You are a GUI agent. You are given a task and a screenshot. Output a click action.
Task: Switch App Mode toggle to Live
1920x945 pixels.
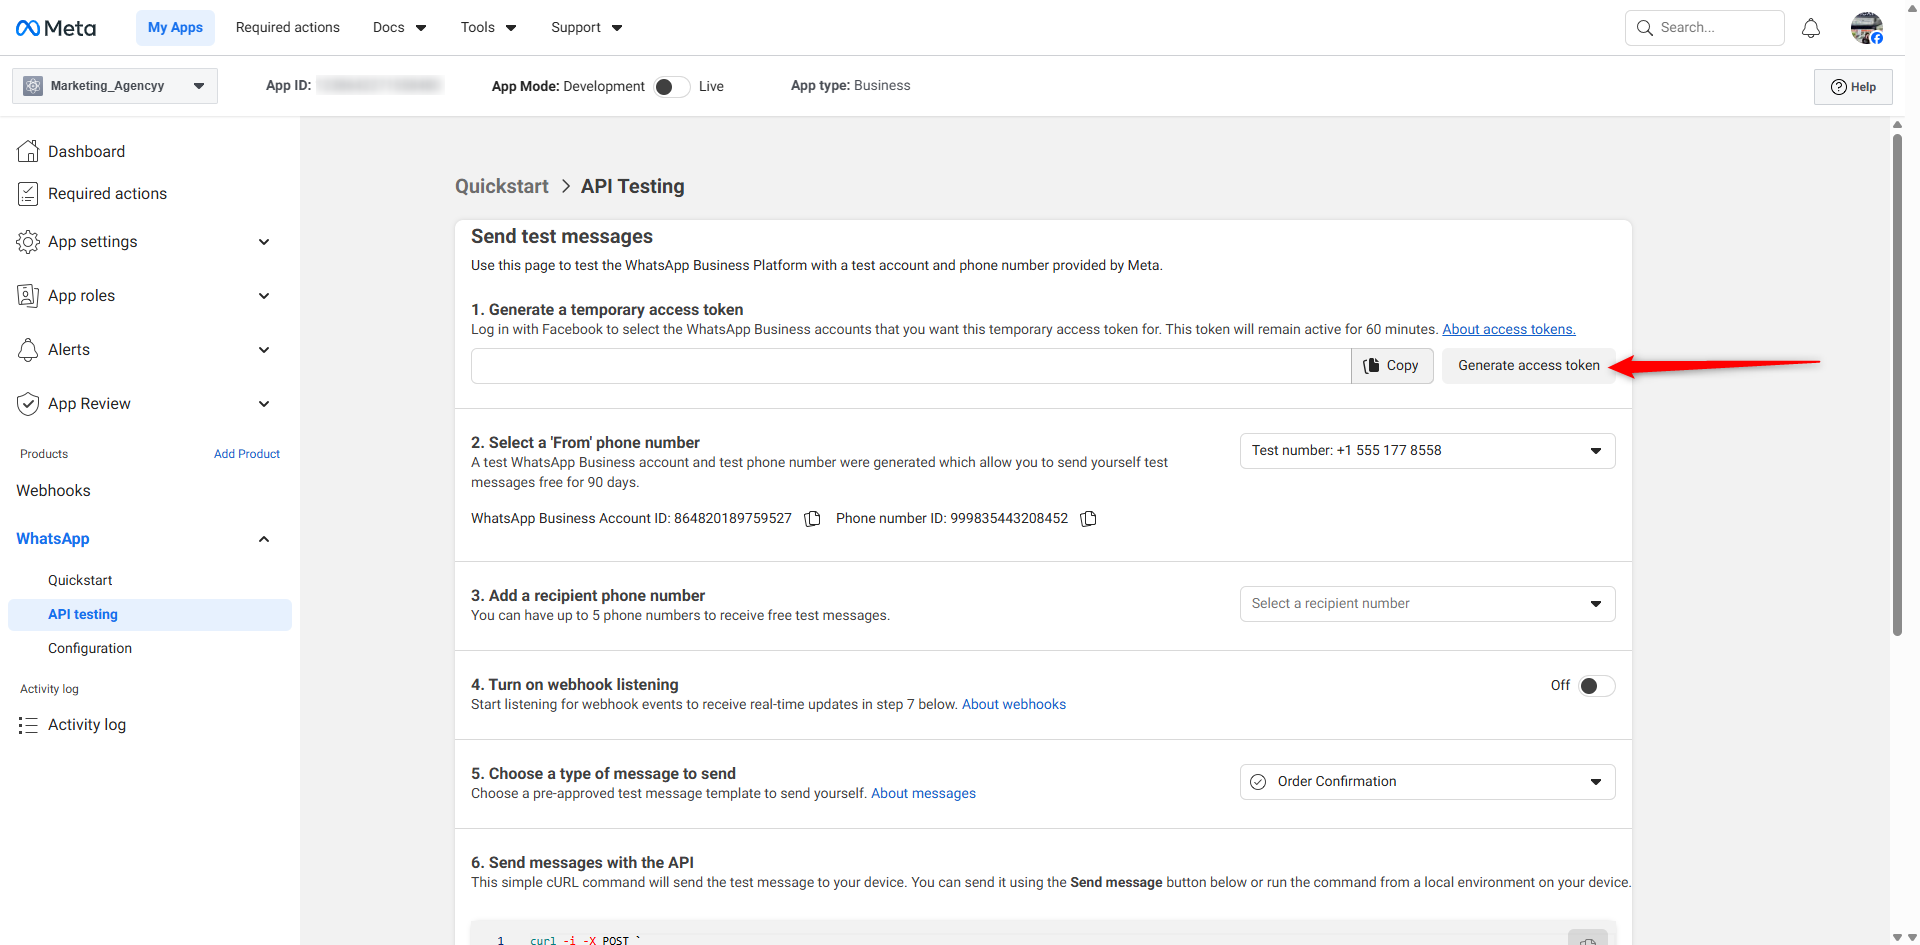[x=672, y=87]
